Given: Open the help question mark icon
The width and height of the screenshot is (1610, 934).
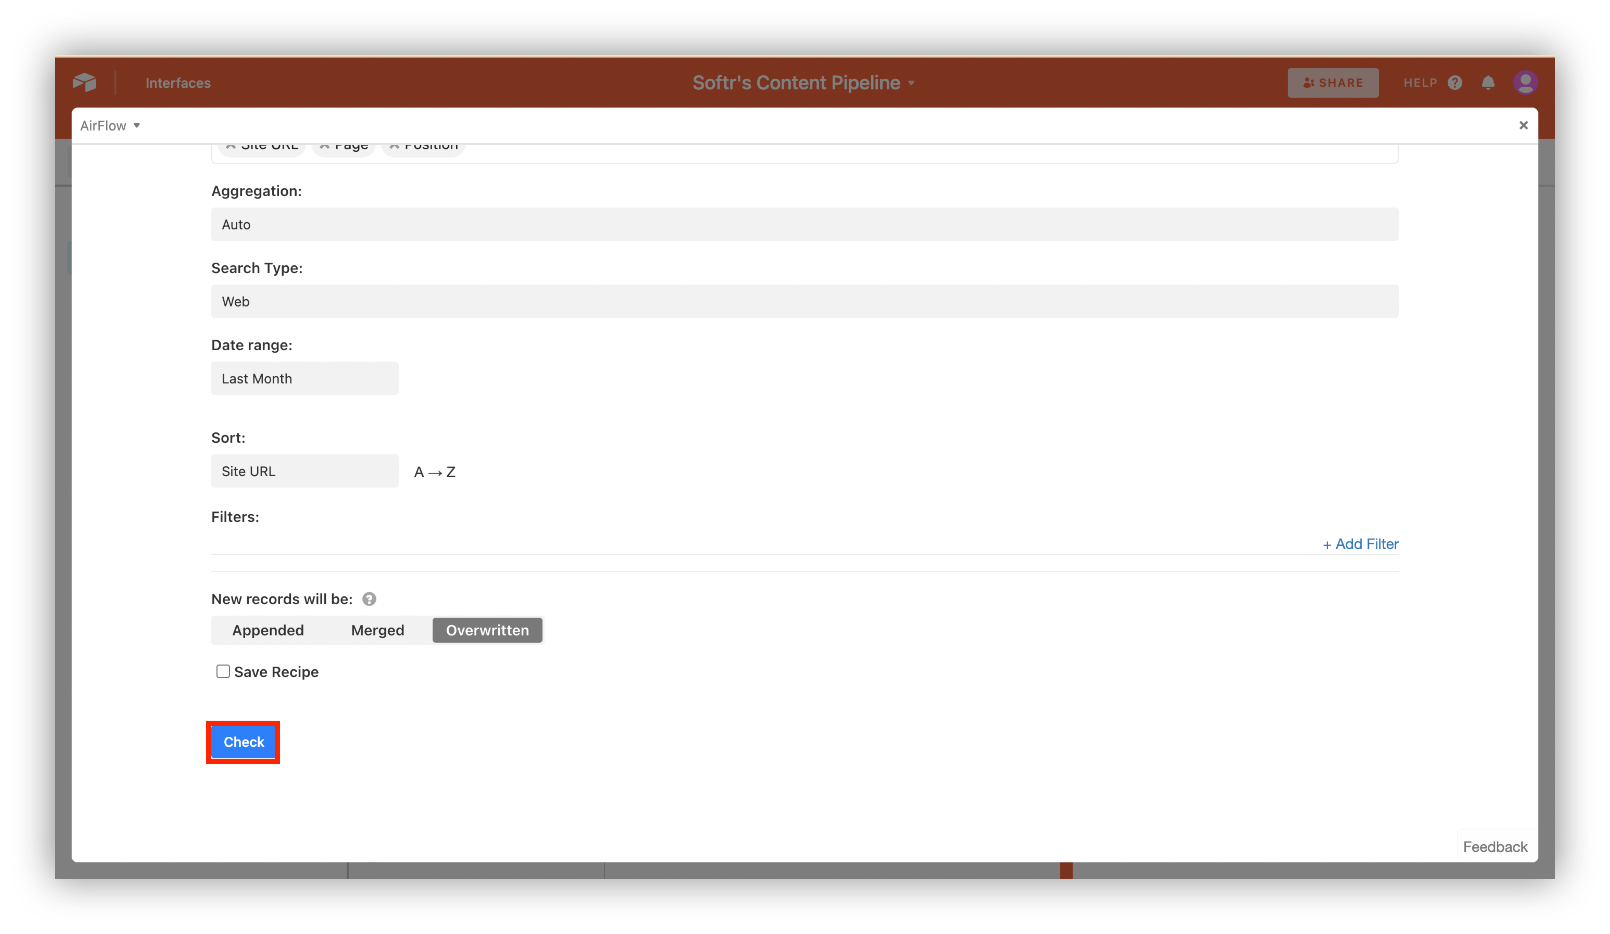Looking at the screenshot, I should (x=1455, y=83).
